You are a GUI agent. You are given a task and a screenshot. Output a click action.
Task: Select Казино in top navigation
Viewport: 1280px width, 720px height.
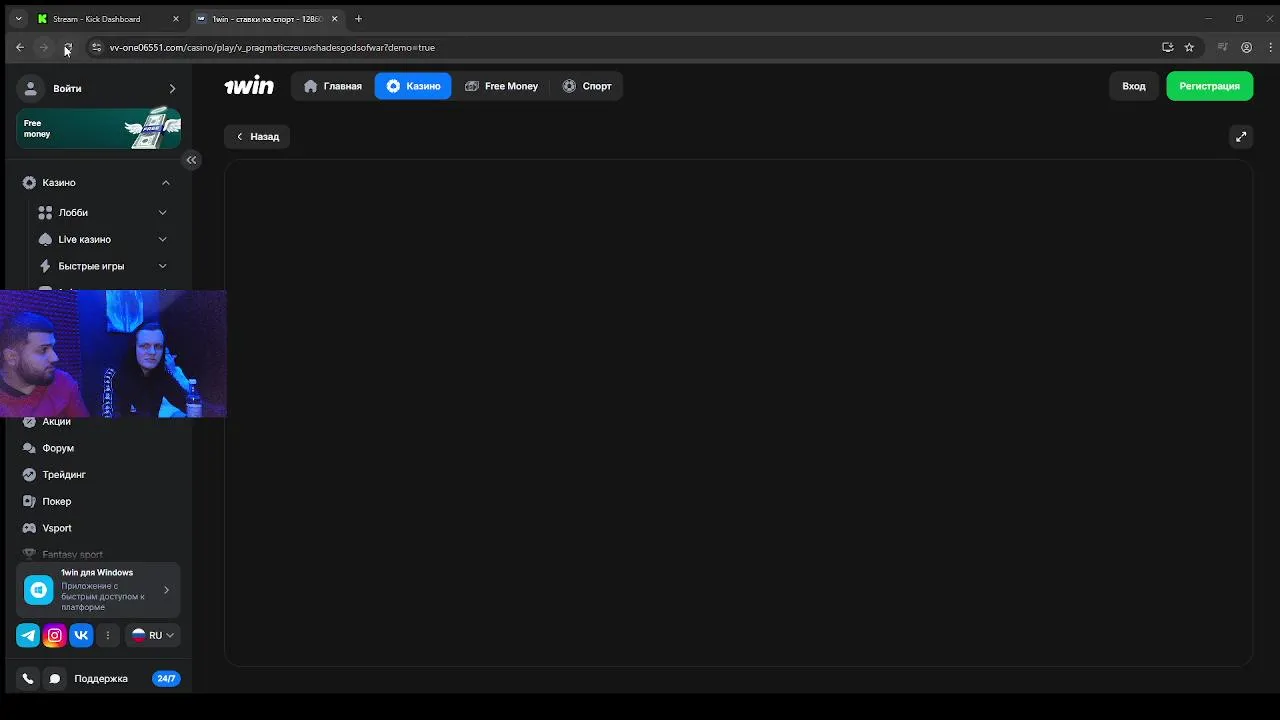coord(413,86)
